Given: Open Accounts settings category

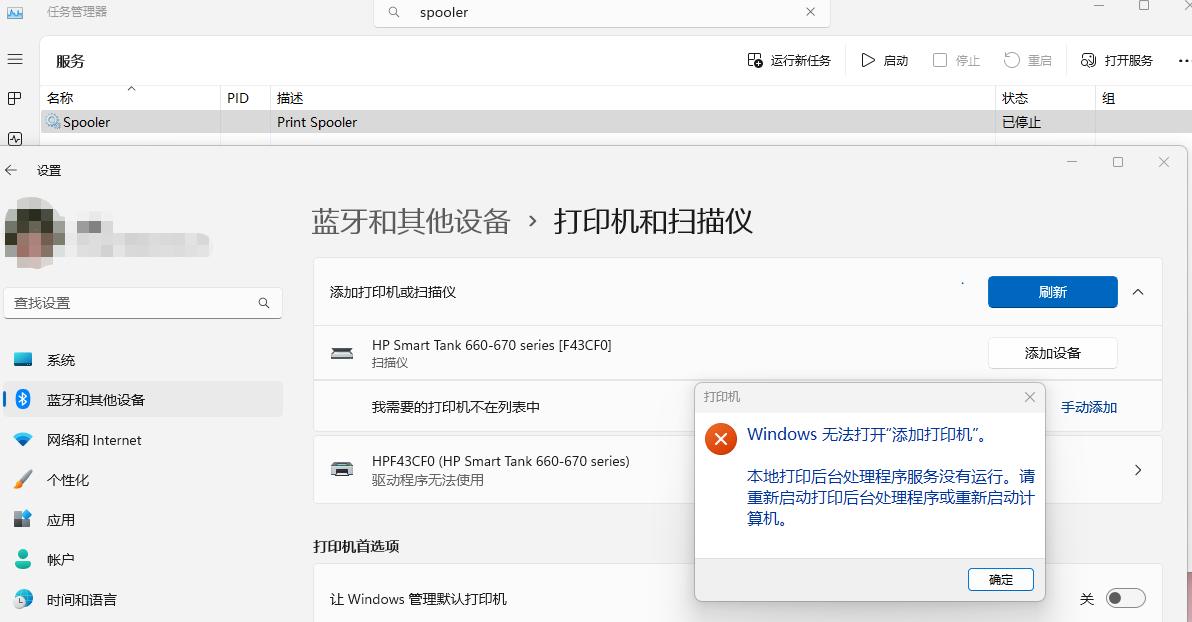Looking at the screenshot, I should coord(143,560).
